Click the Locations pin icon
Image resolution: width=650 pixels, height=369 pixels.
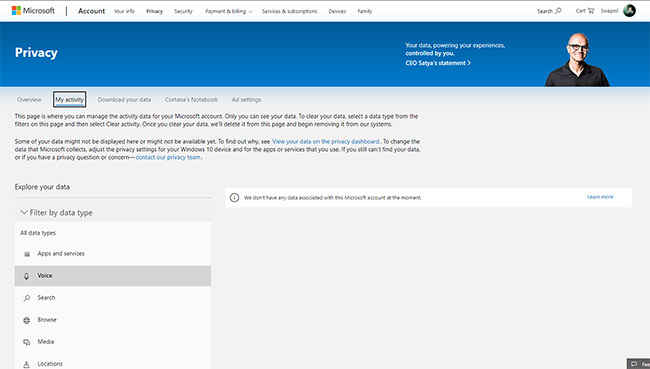[27, 364]
